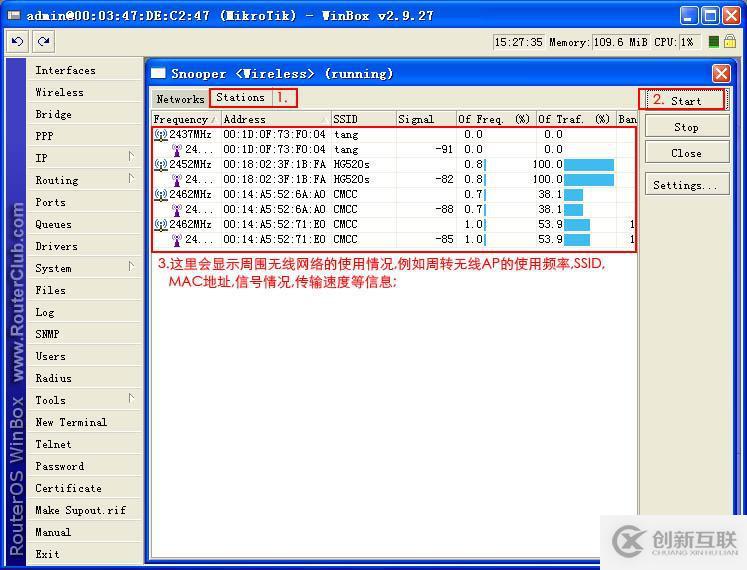
Task: Click Exit in the sidebar
Action: (x=85, y=554)
